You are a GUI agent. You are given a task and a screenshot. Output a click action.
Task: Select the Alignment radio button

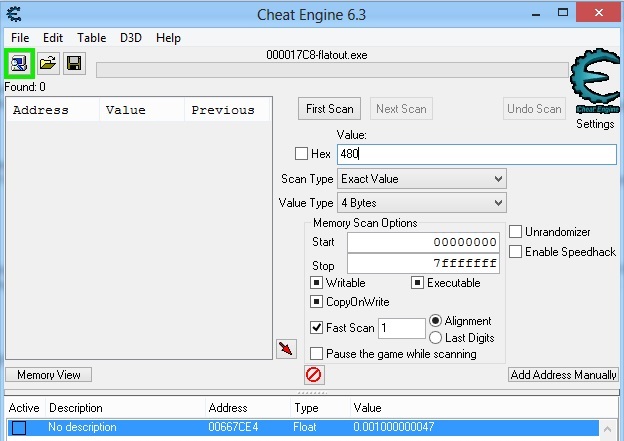coord(435,320)
